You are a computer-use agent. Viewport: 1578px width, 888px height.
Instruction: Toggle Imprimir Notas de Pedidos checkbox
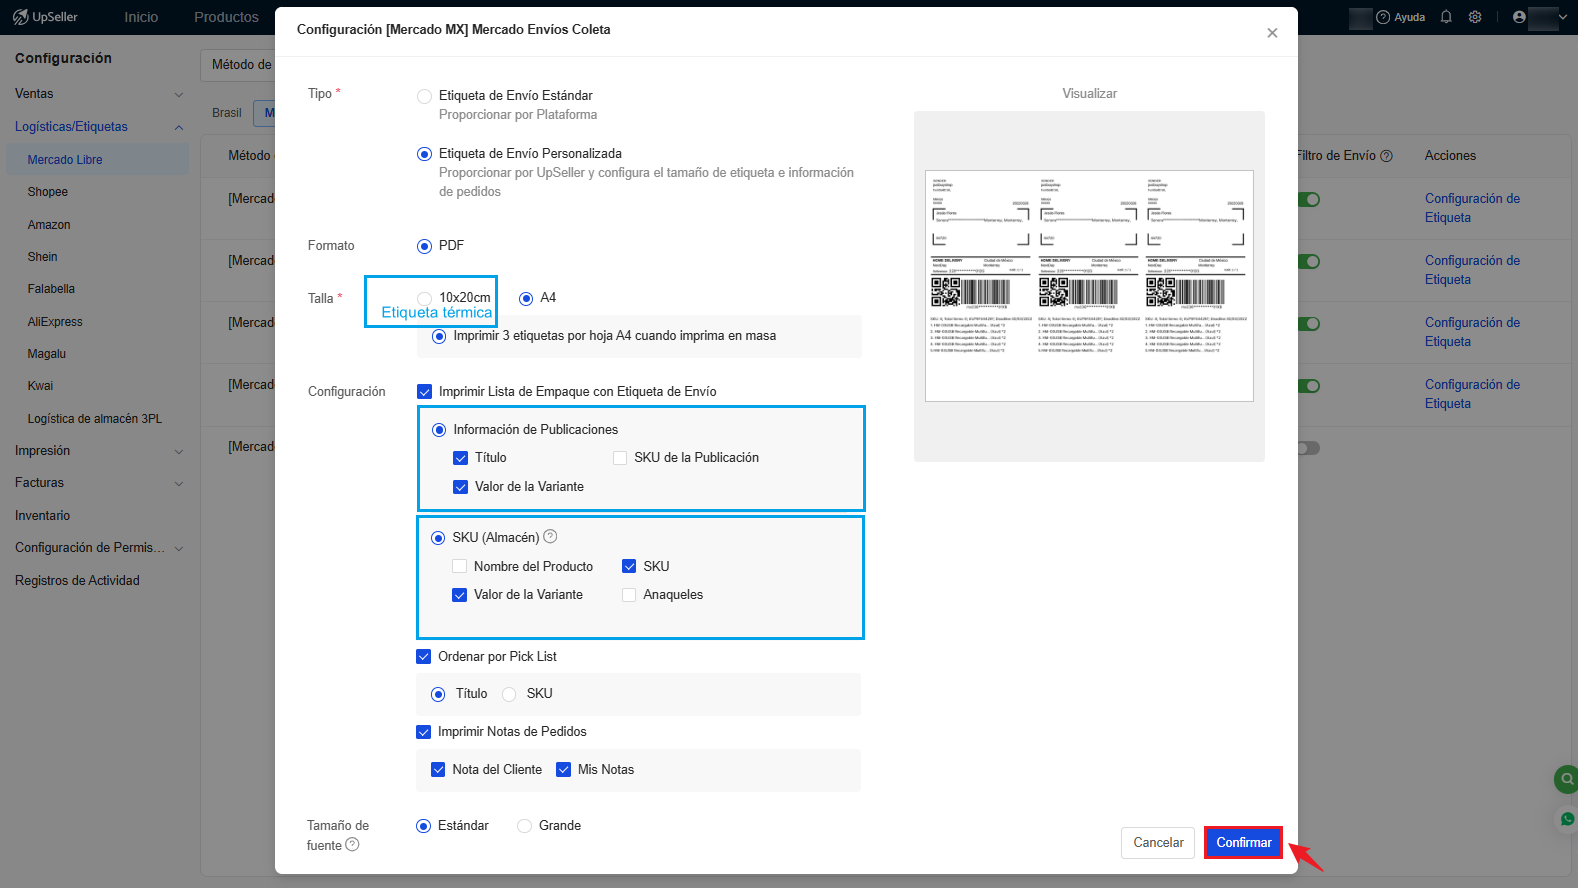pyautogui.click(x=423, y=732)
